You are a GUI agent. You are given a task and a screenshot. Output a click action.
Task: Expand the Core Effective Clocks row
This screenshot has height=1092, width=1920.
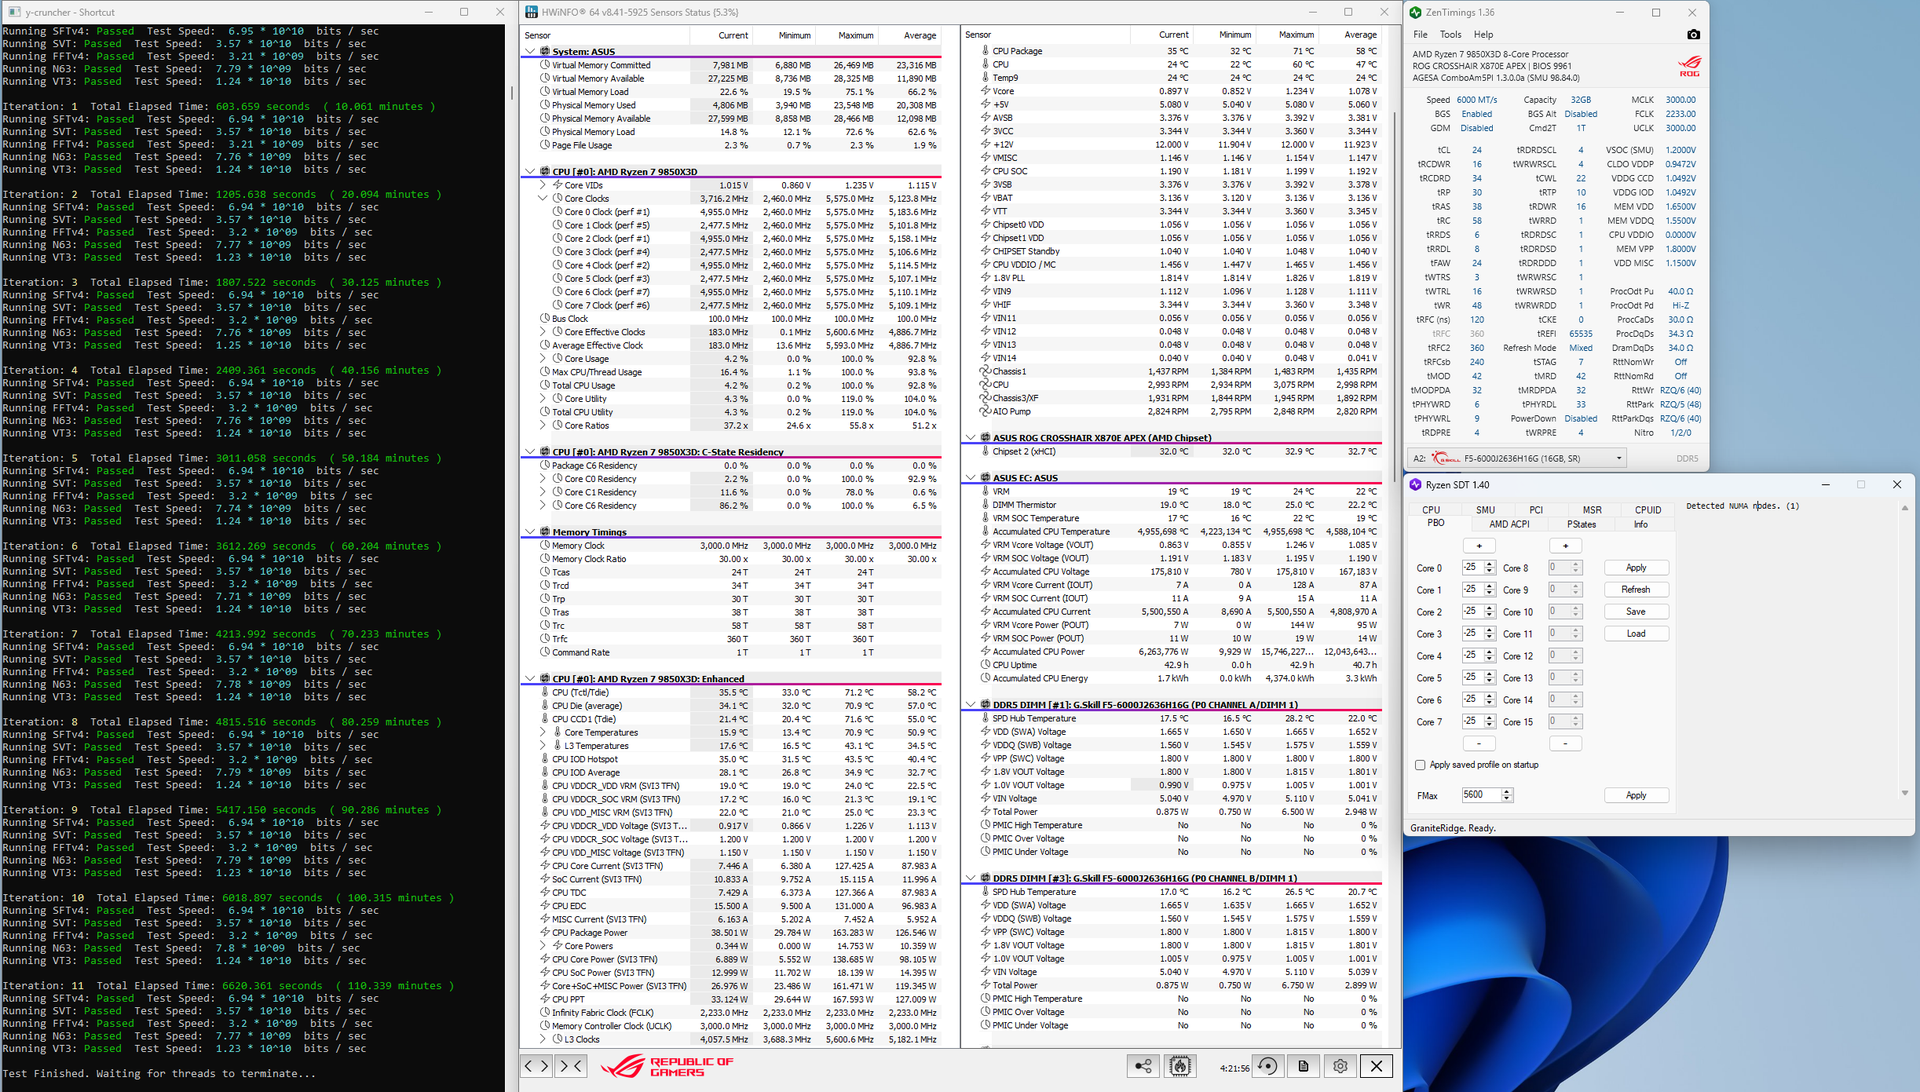click(543, 332)
